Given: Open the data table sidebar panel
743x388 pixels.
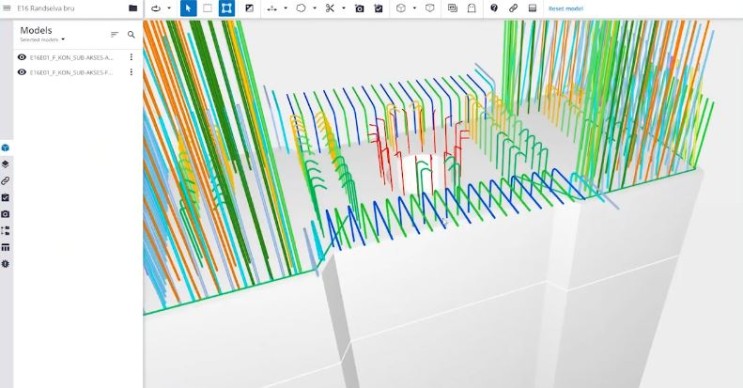Looking at the screenshot, I should click(x=5, y=247).
